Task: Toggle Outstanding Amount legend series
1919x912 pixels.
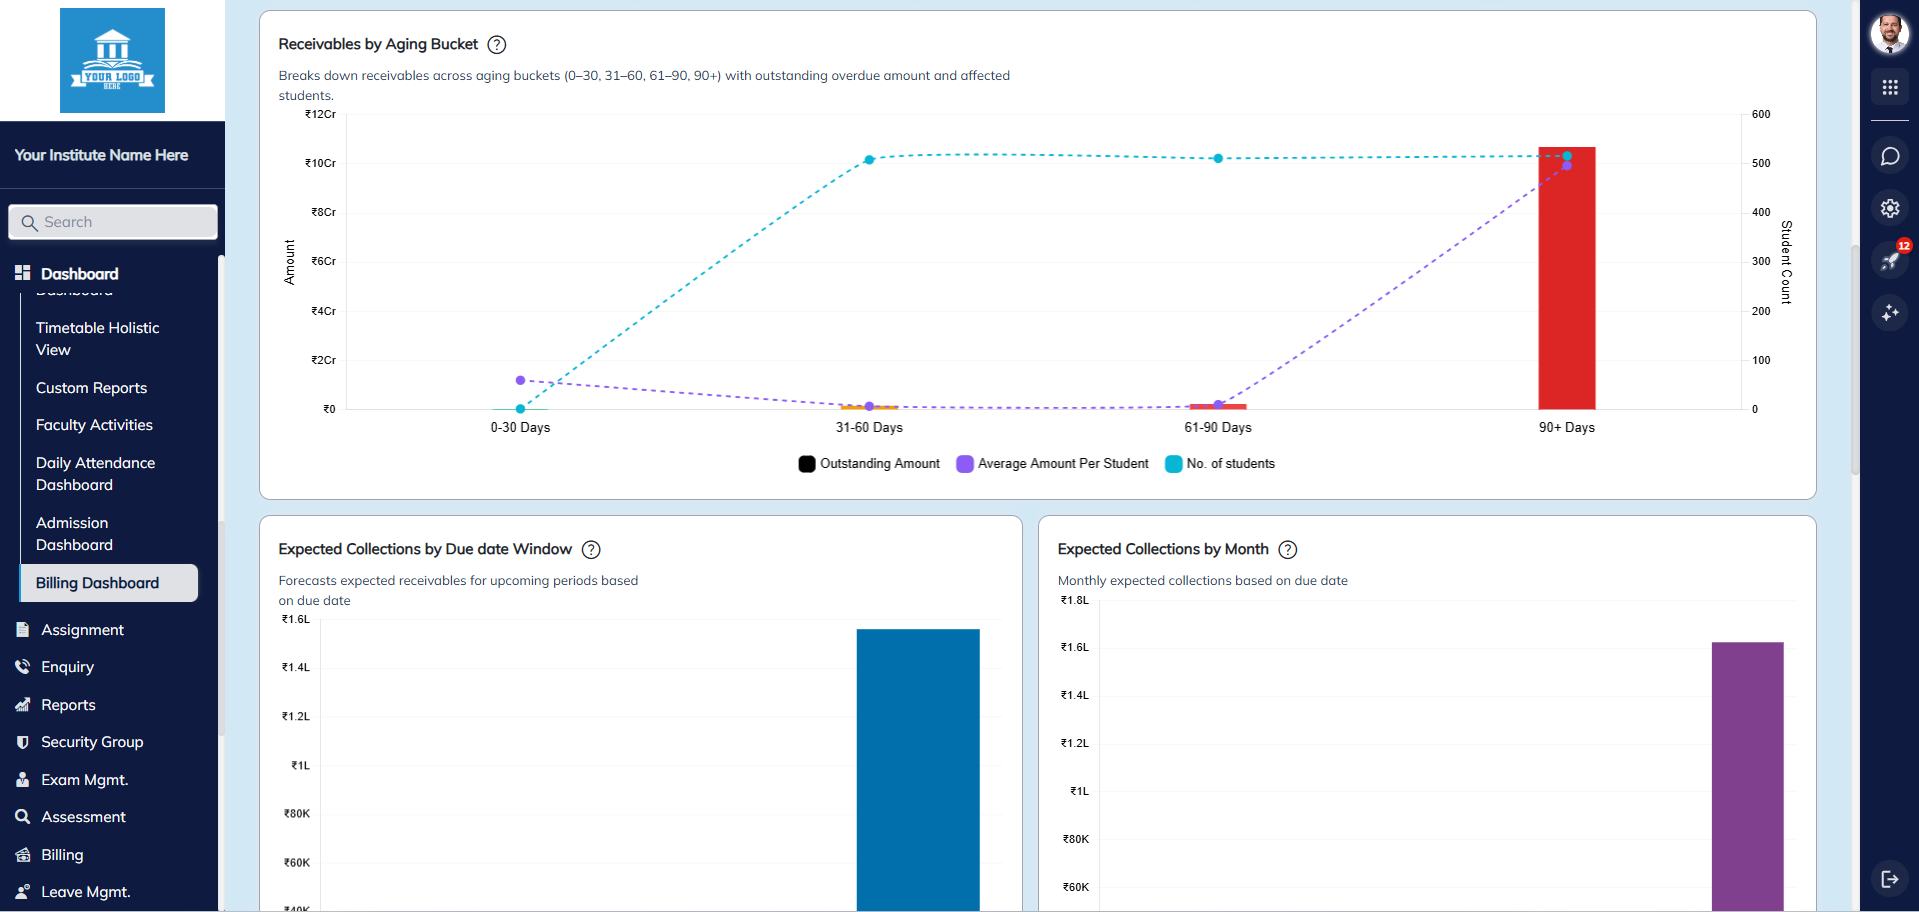Action: tap(869, 464)
